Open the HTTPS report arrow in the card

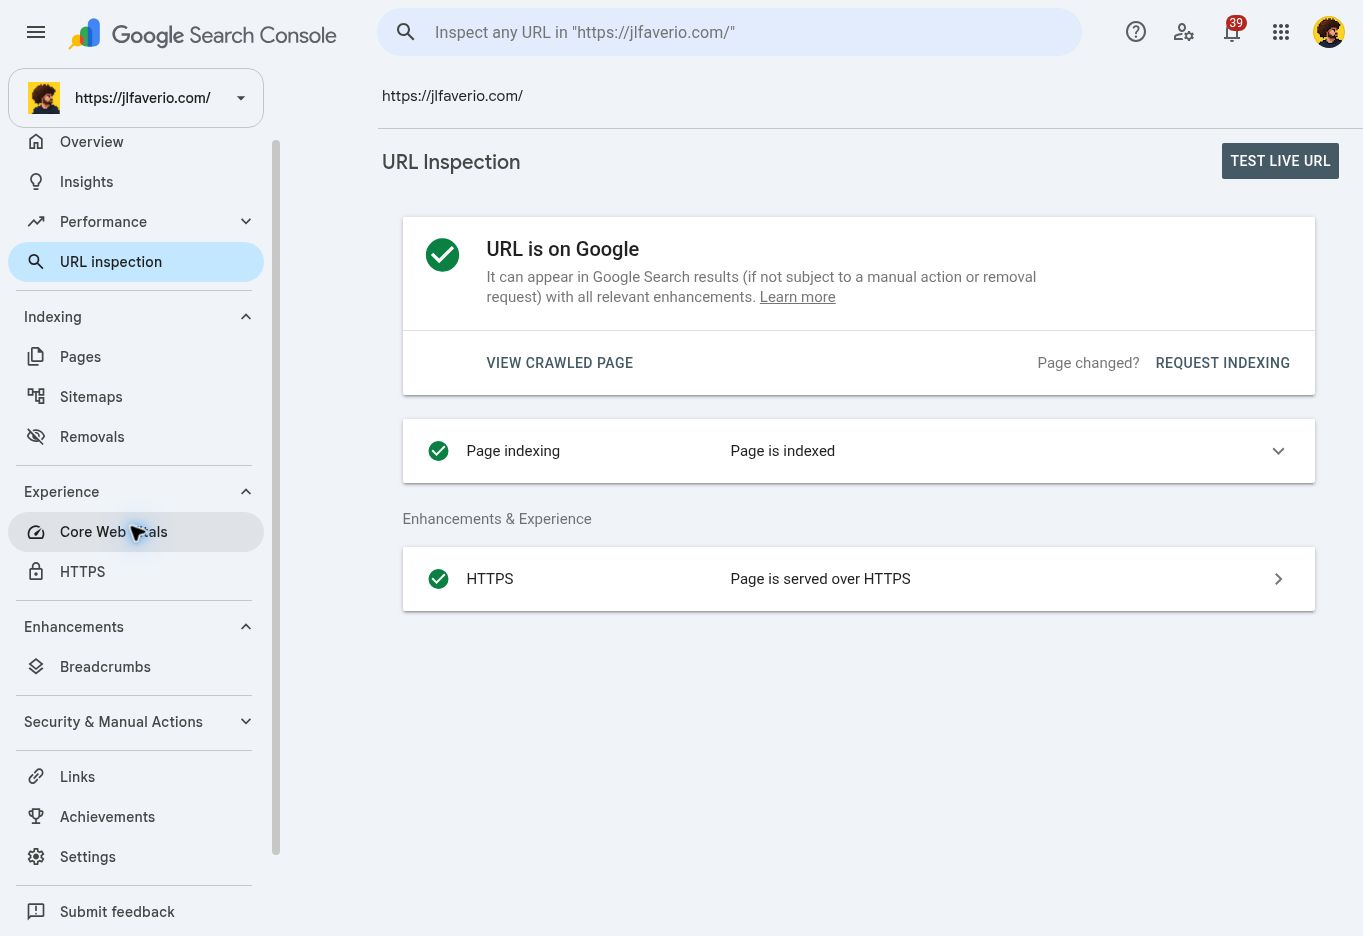[1278, 579]
